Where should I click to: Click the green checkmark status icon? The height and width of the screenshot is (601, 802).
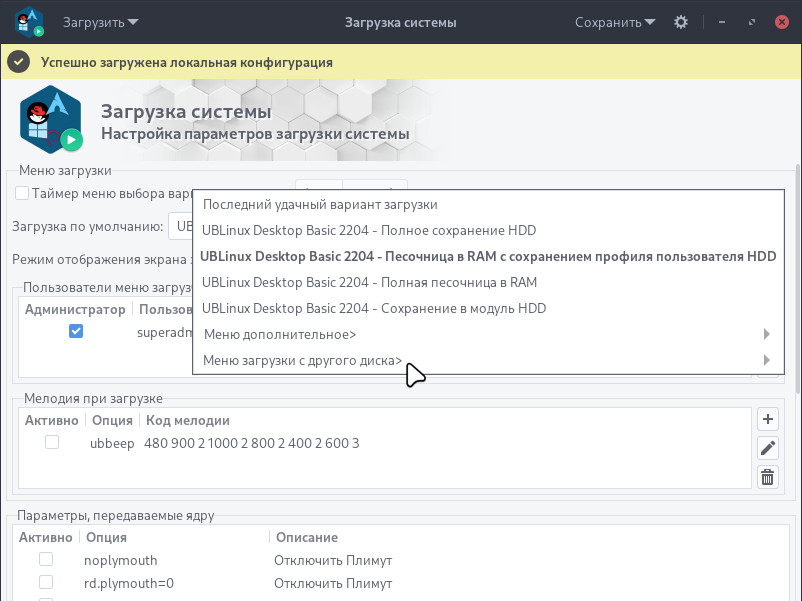pyautogui.click(x=18, y=62)
